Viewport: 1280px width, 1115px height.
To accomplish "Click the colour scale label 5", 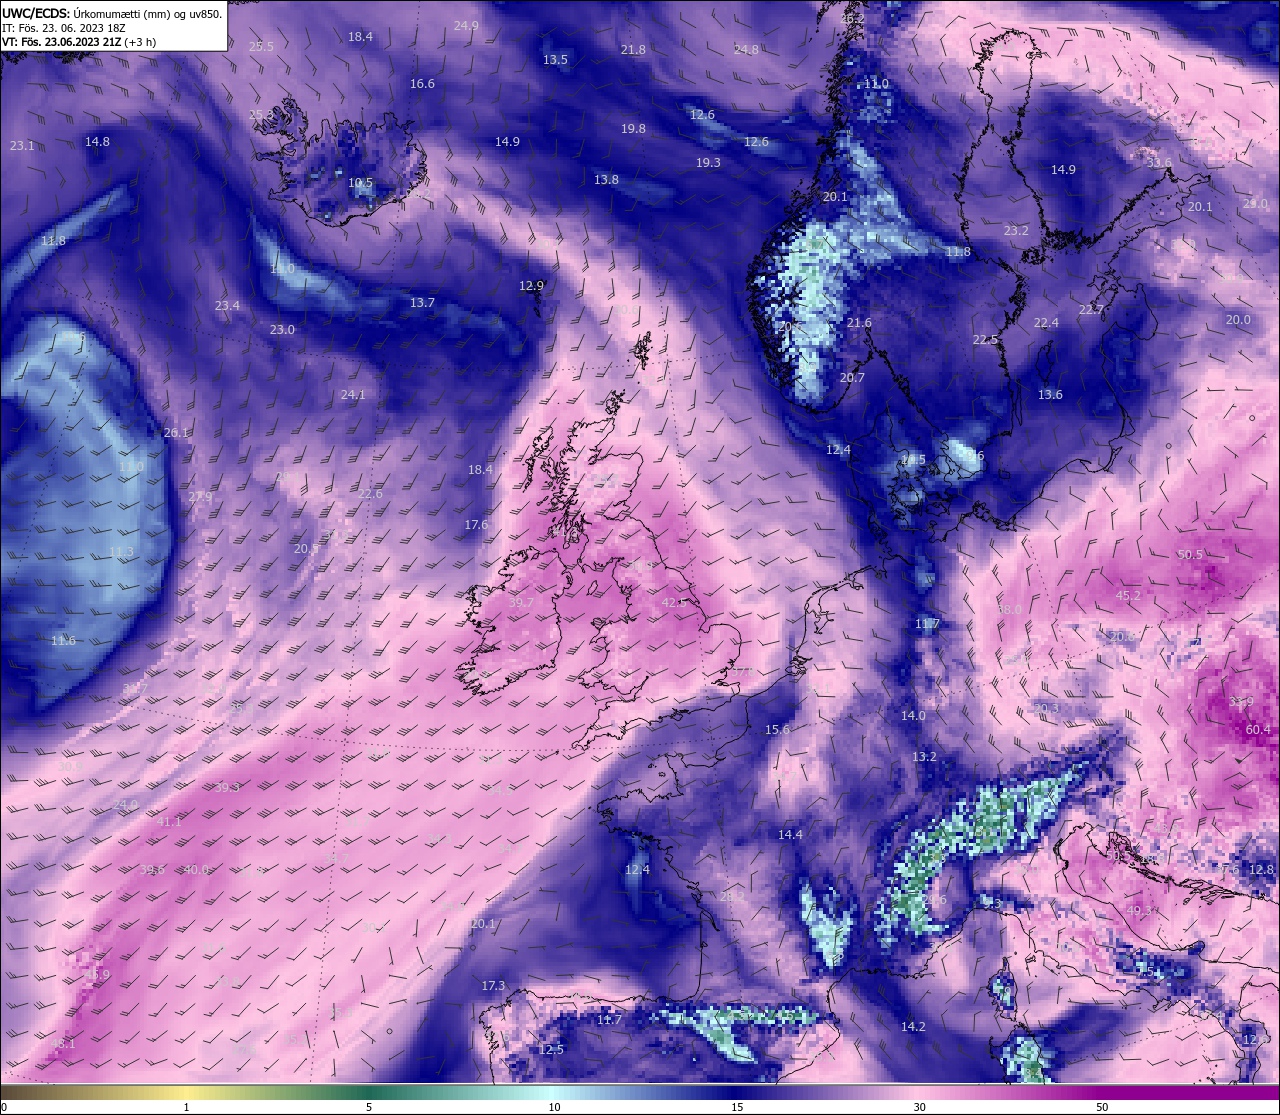I will pyautogui.click(x=369, y=1107).
